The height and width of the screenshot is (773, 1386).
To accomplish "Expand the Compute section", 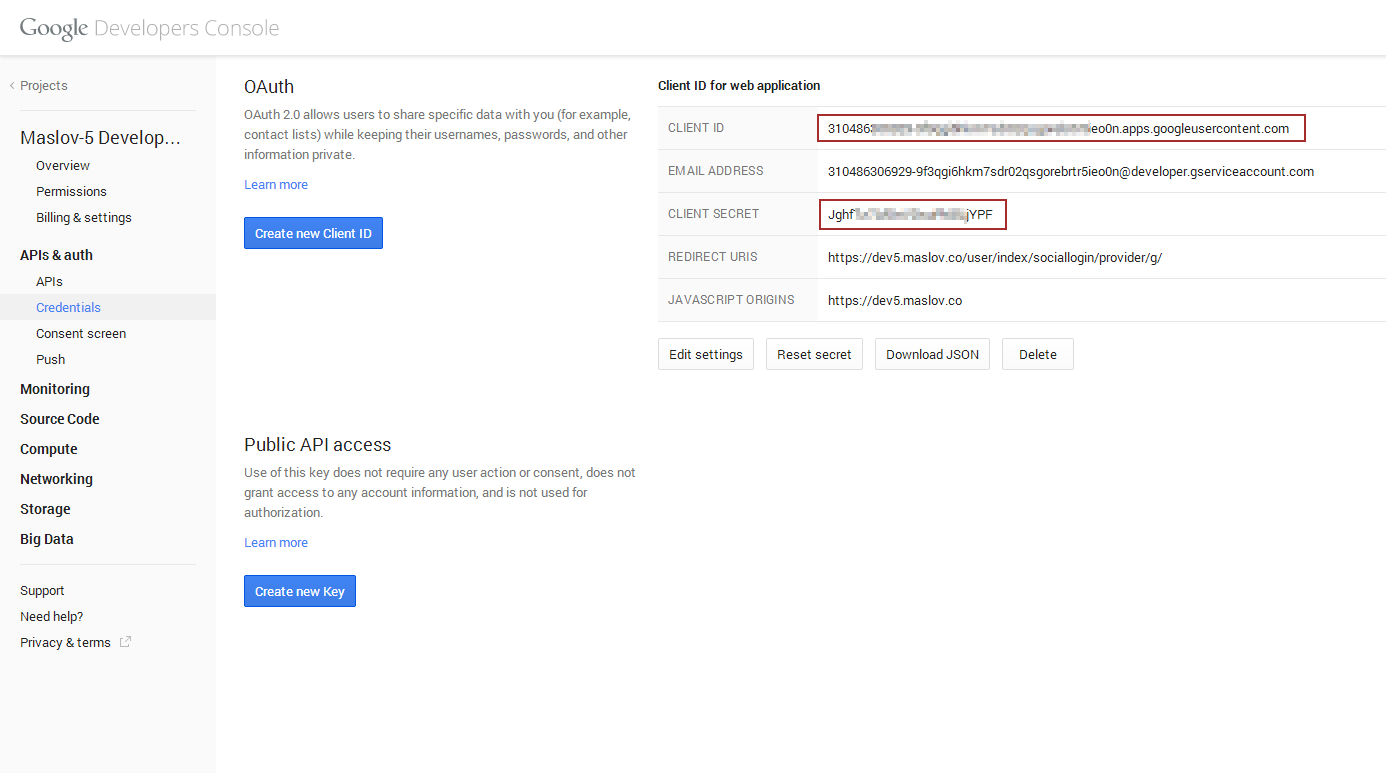I will pyautogui.click(x=49, y=449).
